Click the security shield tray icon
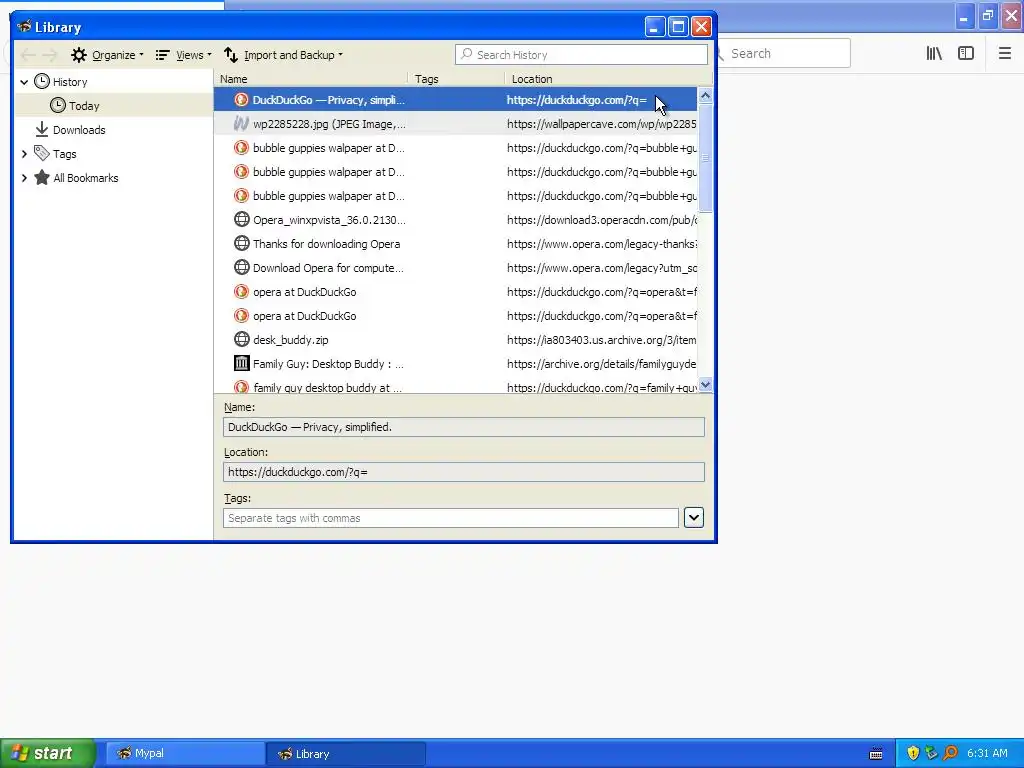Viewport: 1024px width, 768px height. 913,753
